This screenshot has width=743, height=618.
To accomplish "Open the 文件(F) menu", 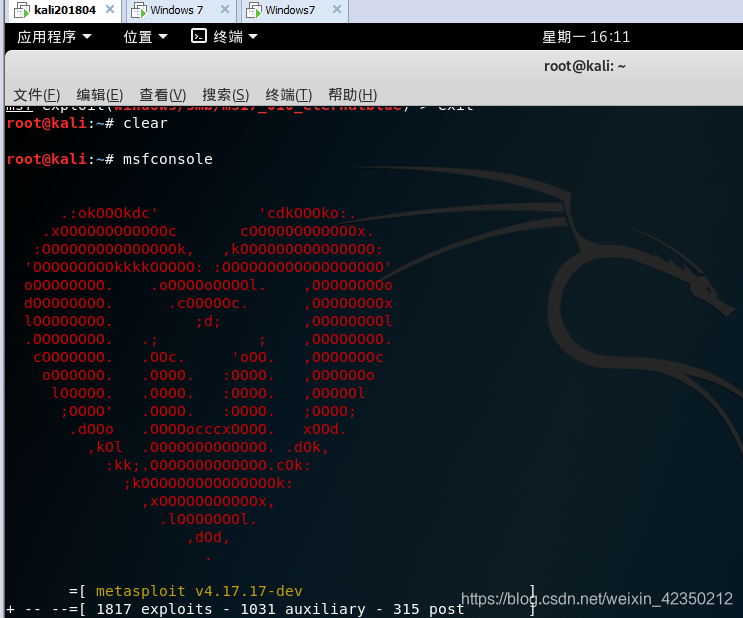I will [x=36, y=95].
